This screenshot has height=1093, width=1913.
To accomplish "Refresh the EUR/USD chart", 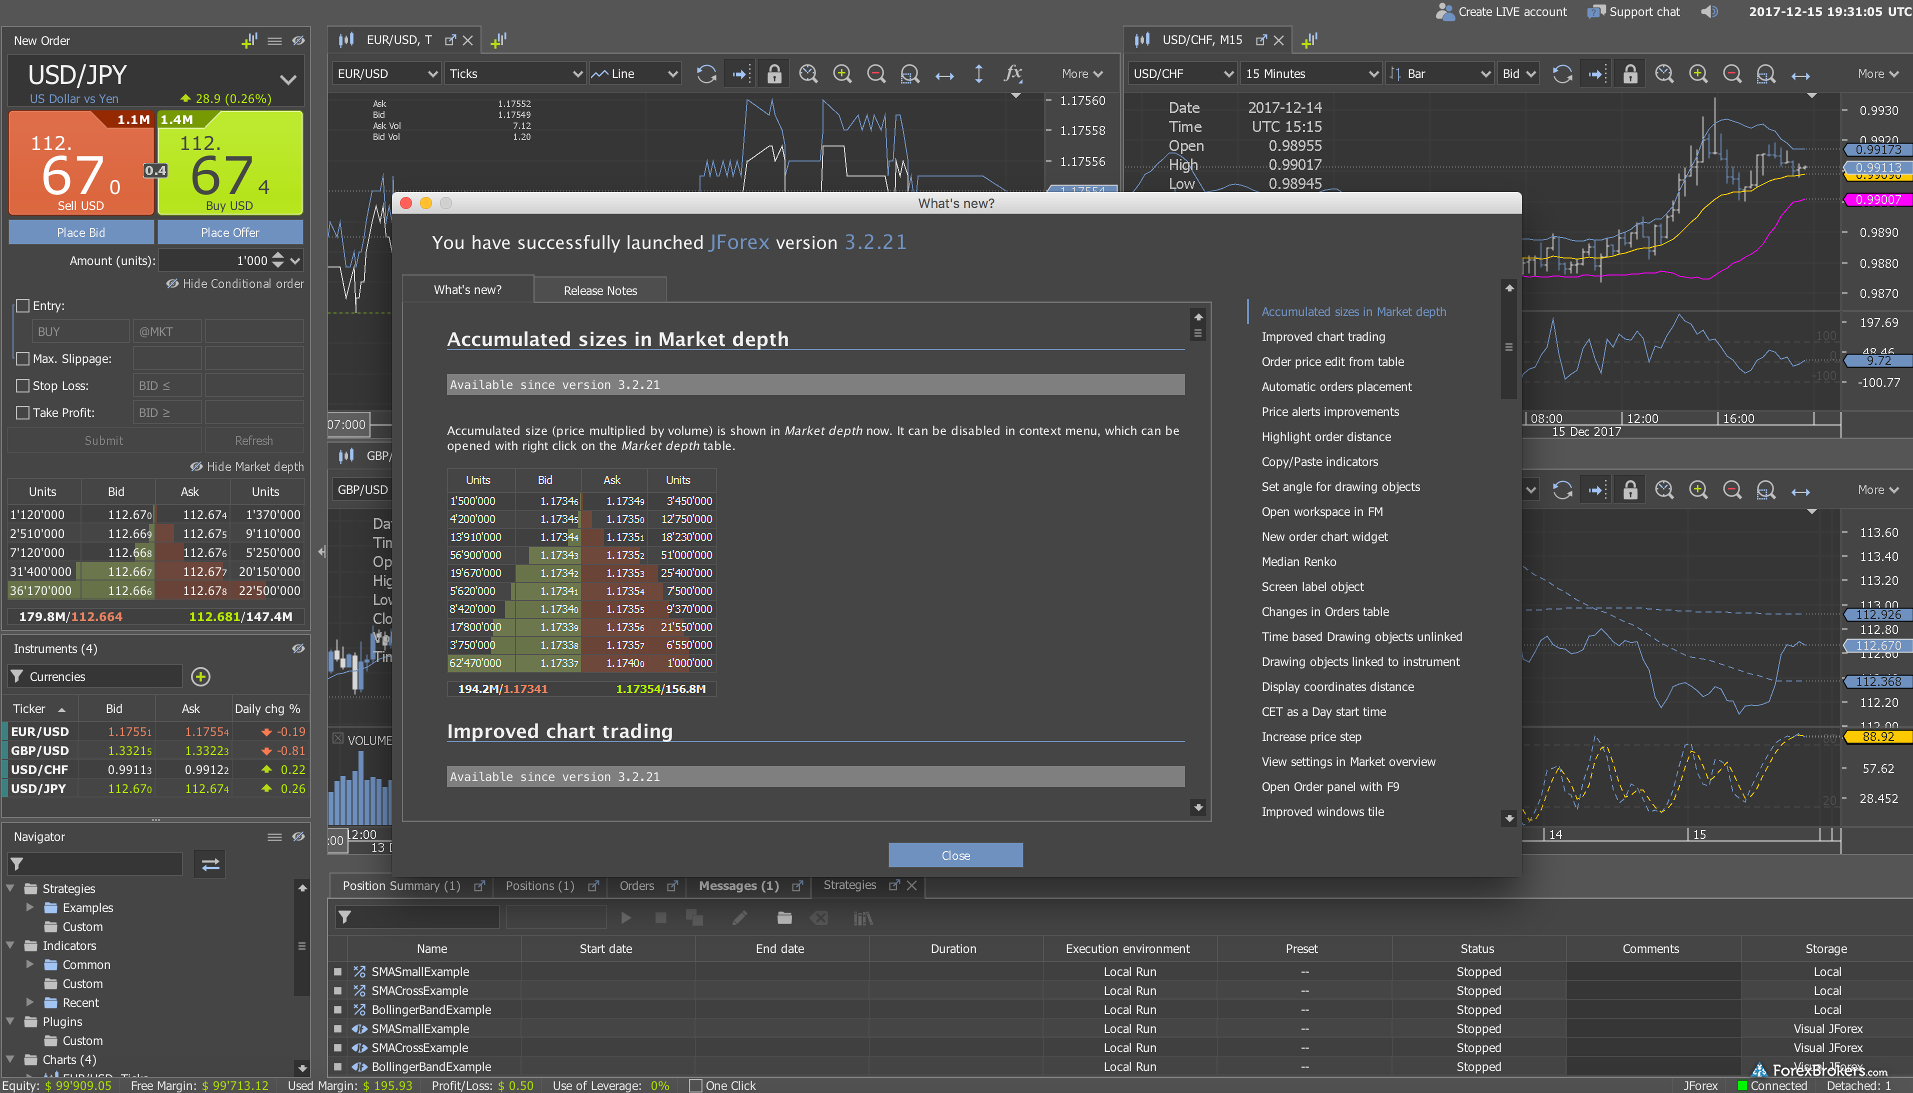I will [706, 74].
